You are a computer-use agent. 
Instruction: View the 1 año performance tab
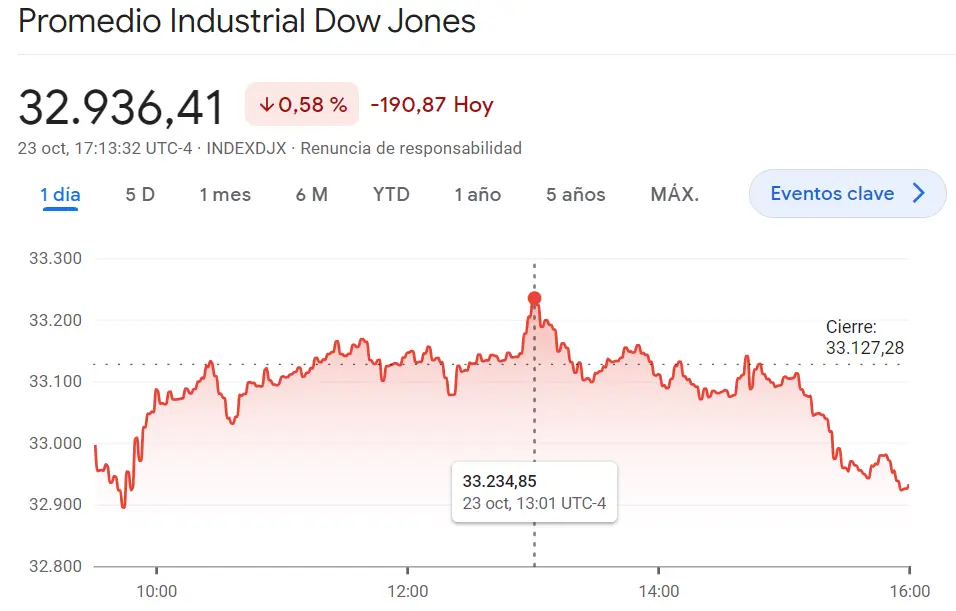pyautogui.click(x=477, y=195)
